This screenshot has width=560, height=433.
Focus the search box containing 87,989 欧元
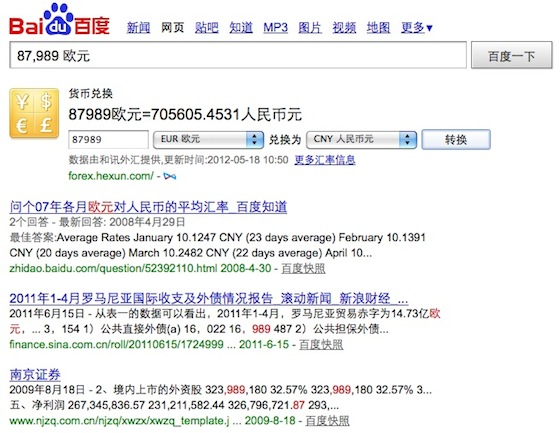pos(238,55)
